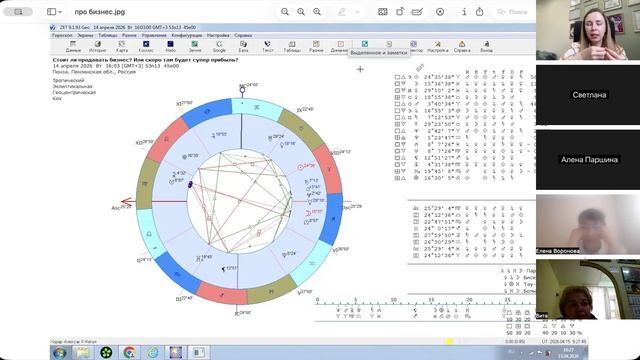
Task: Open the Динамика toolbar icon
Action: click(x=340, y=46)
